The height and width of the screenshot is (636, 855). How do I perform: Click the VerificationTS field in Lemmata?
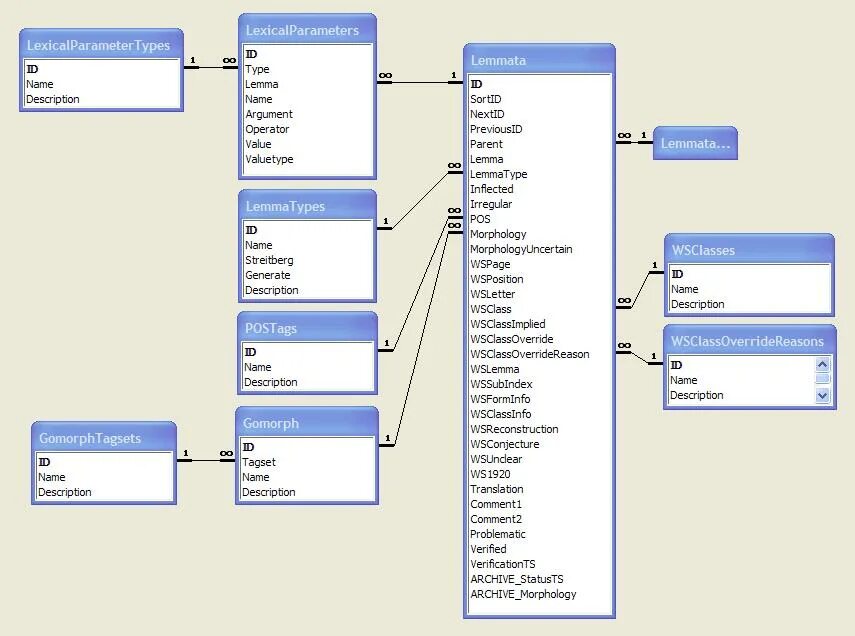pyautogui.click(x=540, y=564)
